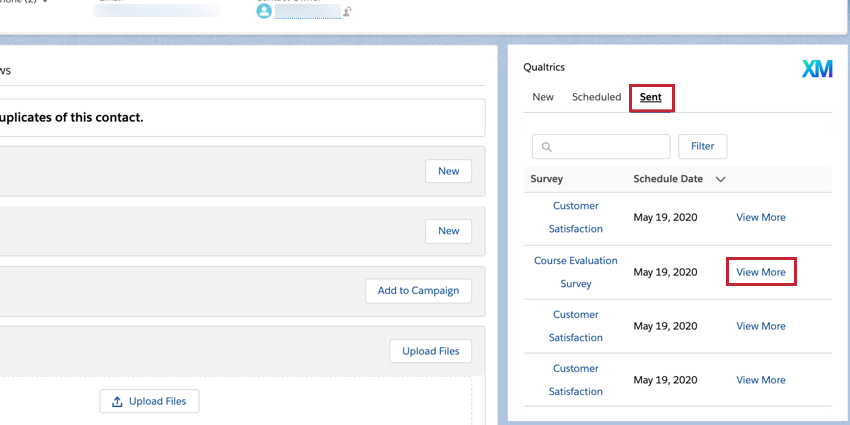
Task: Click the contact owner avatar icon
Action: pyautogui.click(x=264, y=11)
